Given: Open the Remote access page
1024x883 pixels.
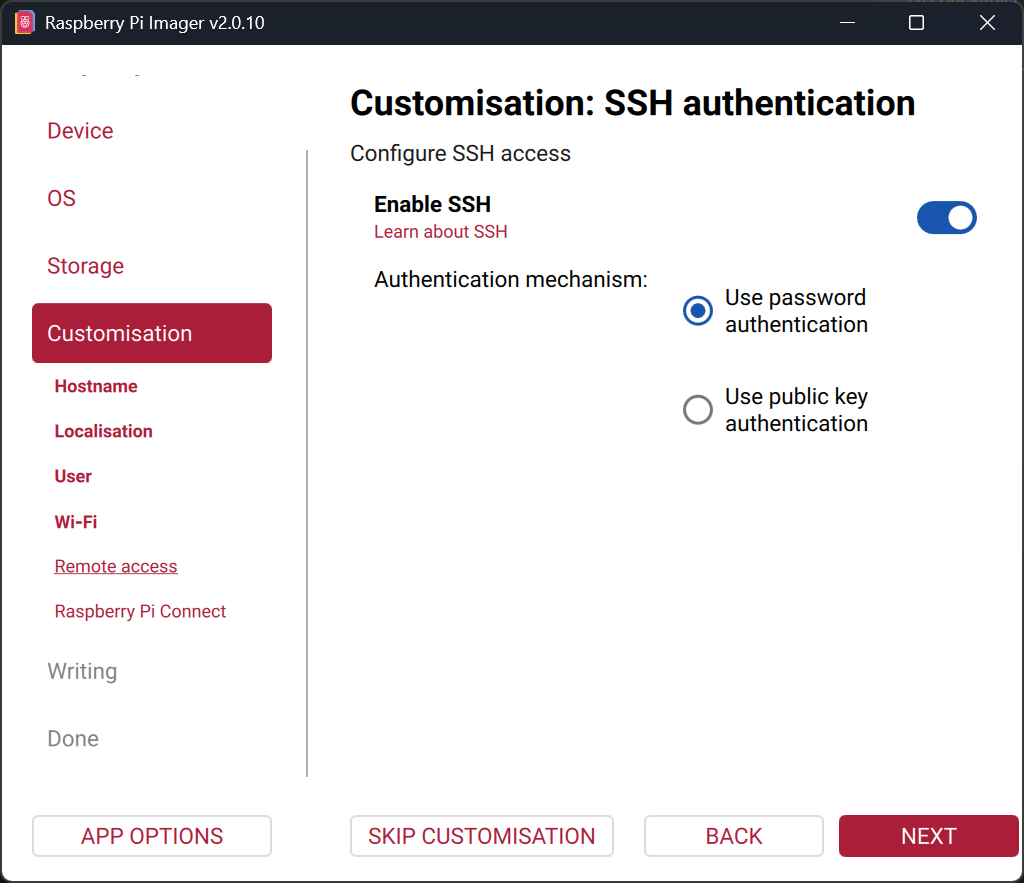Looking at the screenshot, I should (x=116, y=566).
